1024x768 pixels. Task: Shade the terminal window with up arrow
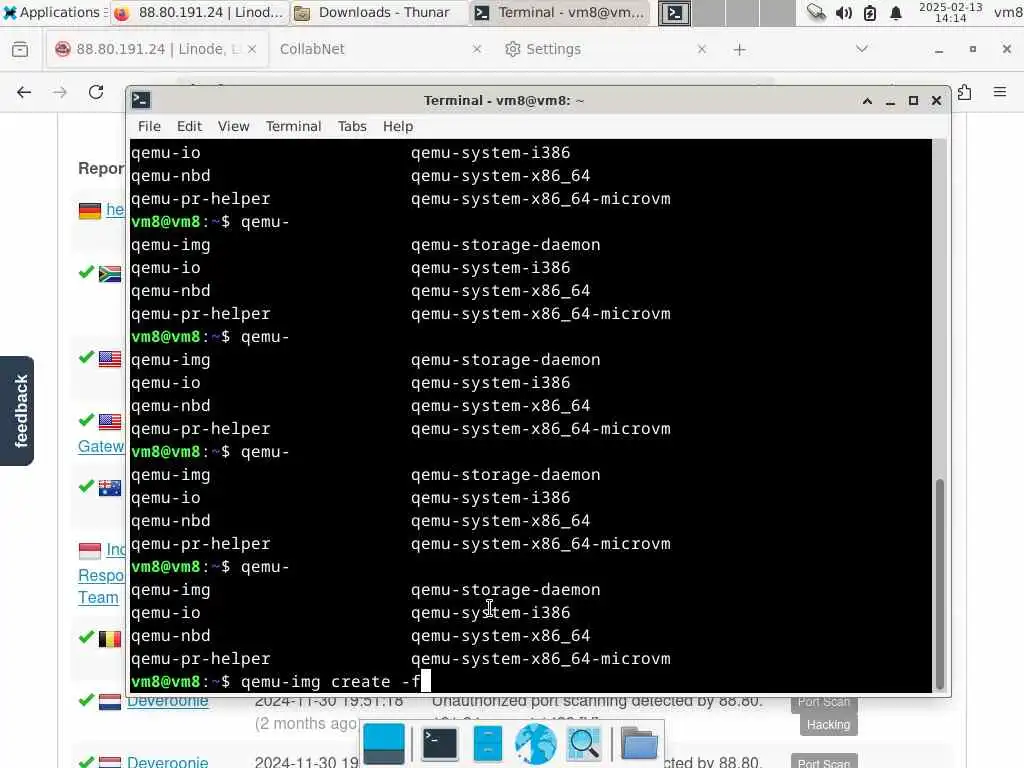(x=867, y=101)
